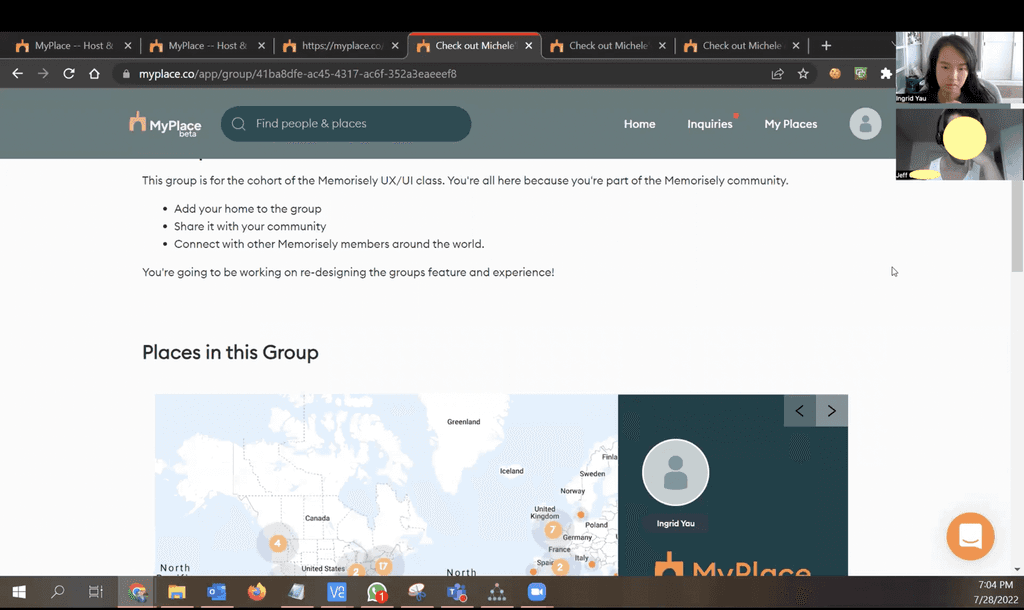Click the magnifier icon in search bar

(x=238, y=123)
